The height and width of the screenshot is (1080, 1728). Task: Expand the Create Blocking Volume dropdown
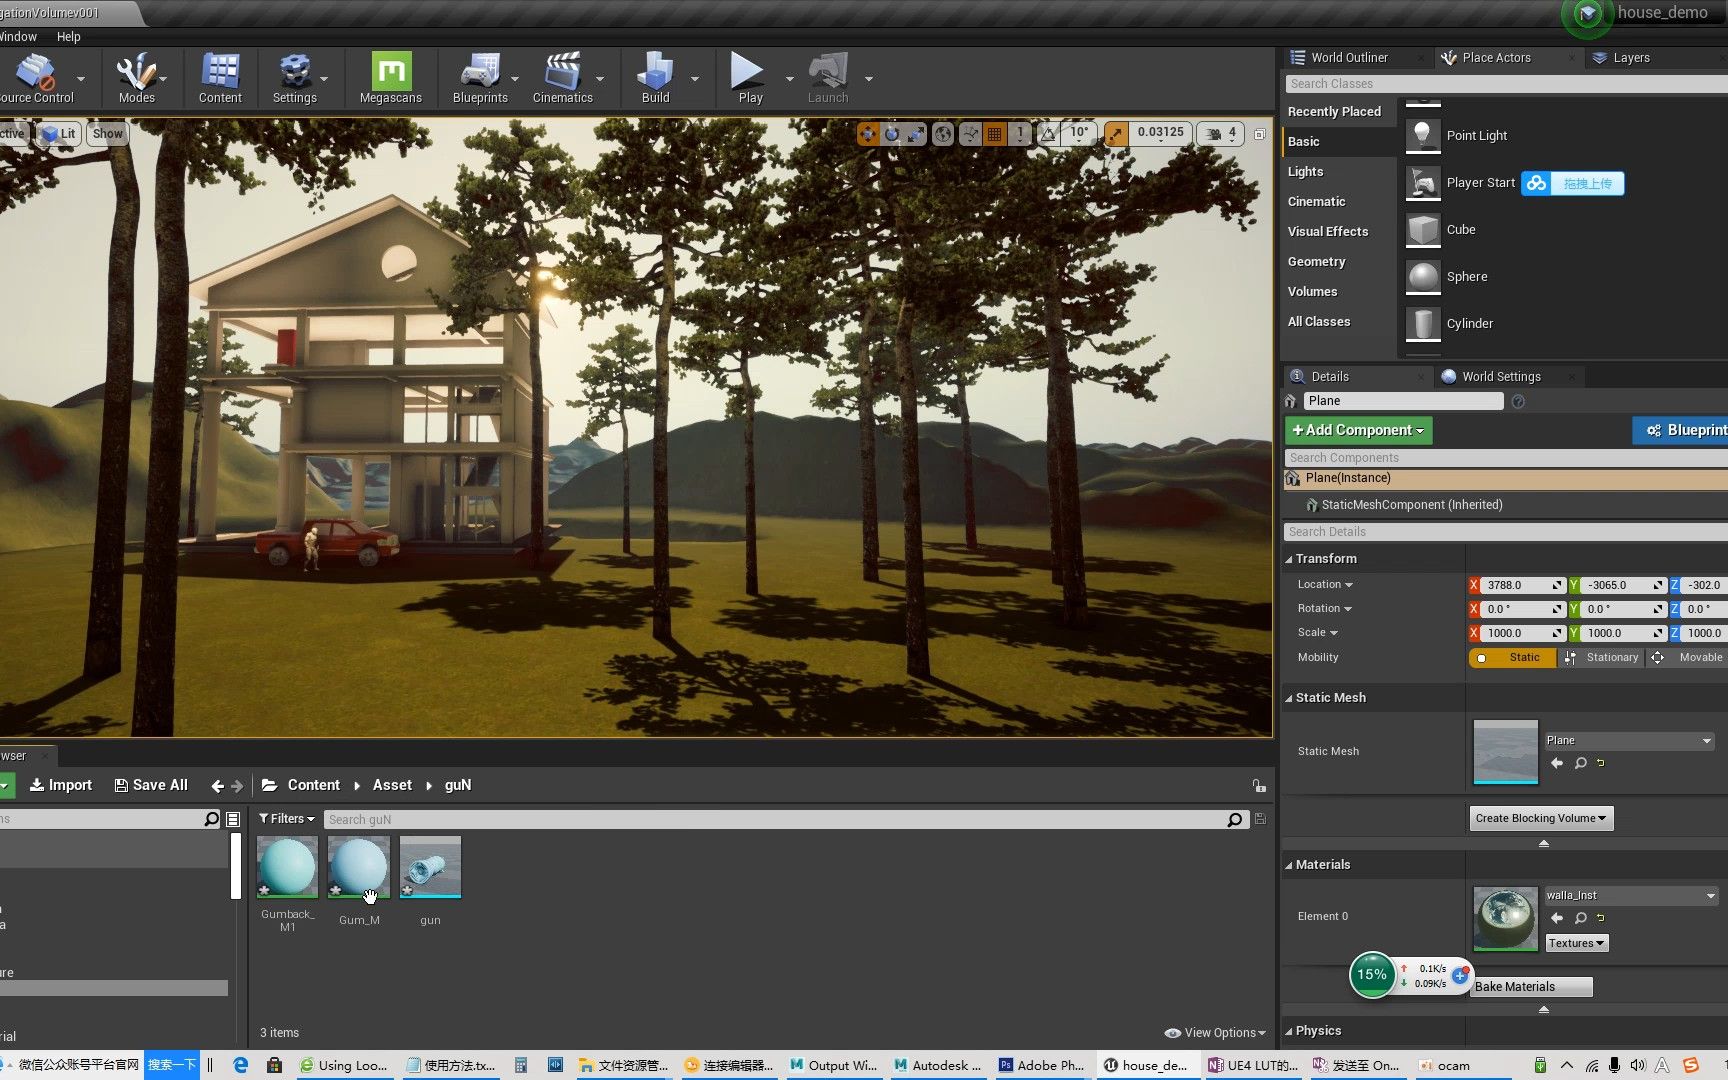click(1540, 818)
